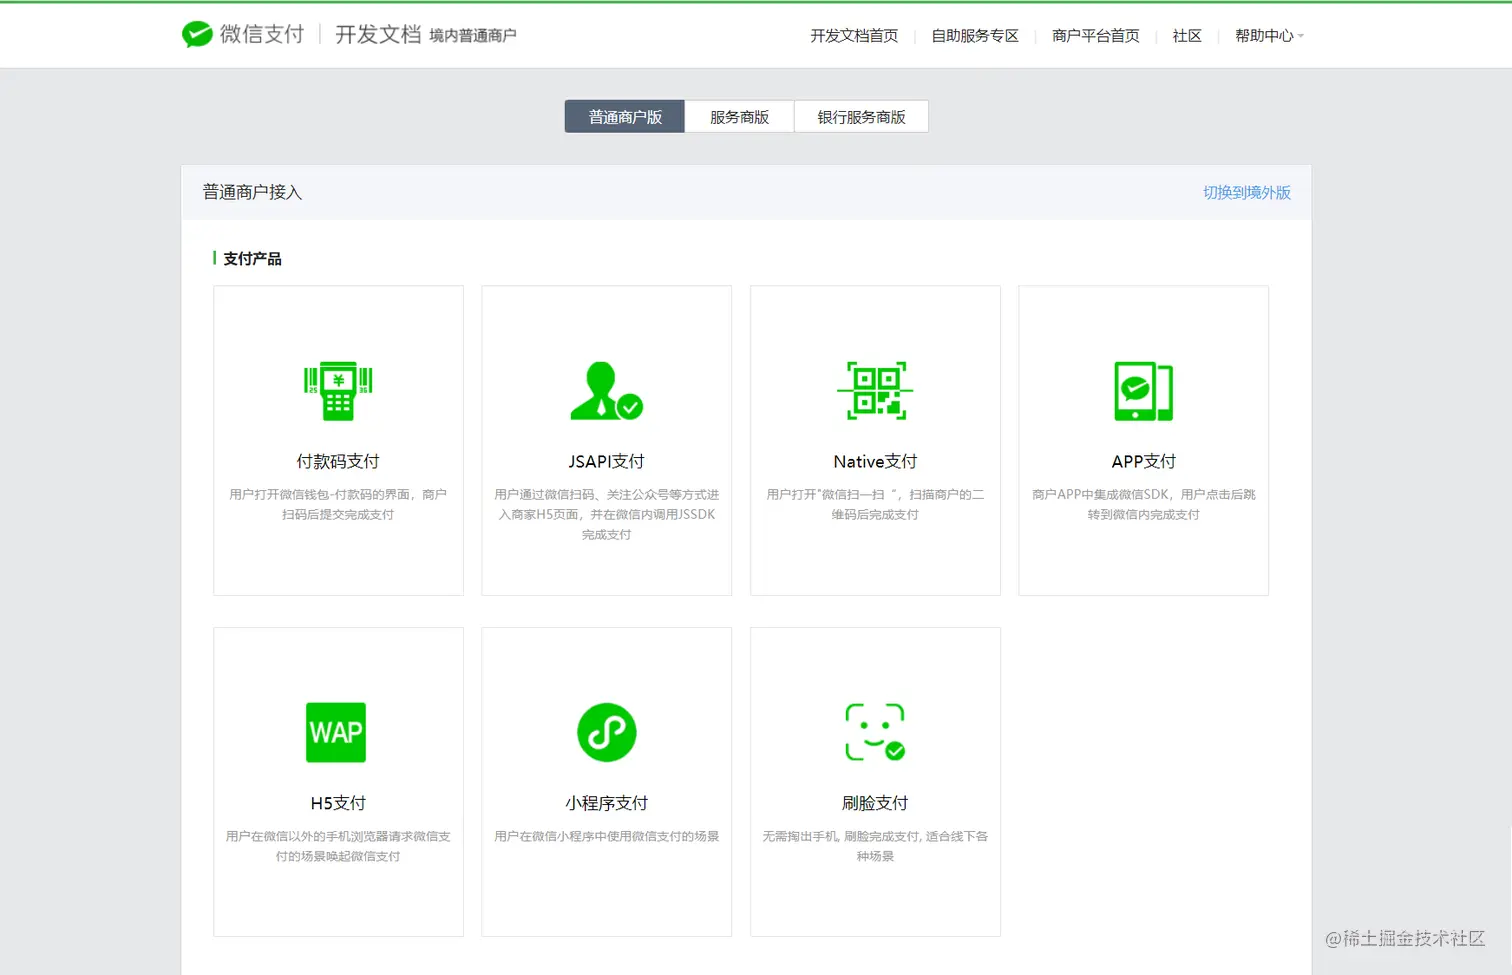
Task: Open the APP支付 title link
Action: coord(1143,461)
